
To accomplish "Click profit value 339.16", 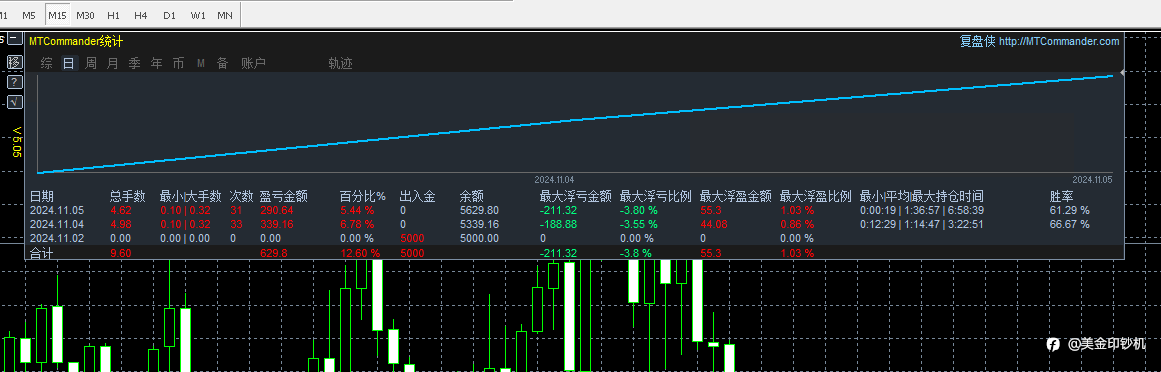I will click(276, 225).
